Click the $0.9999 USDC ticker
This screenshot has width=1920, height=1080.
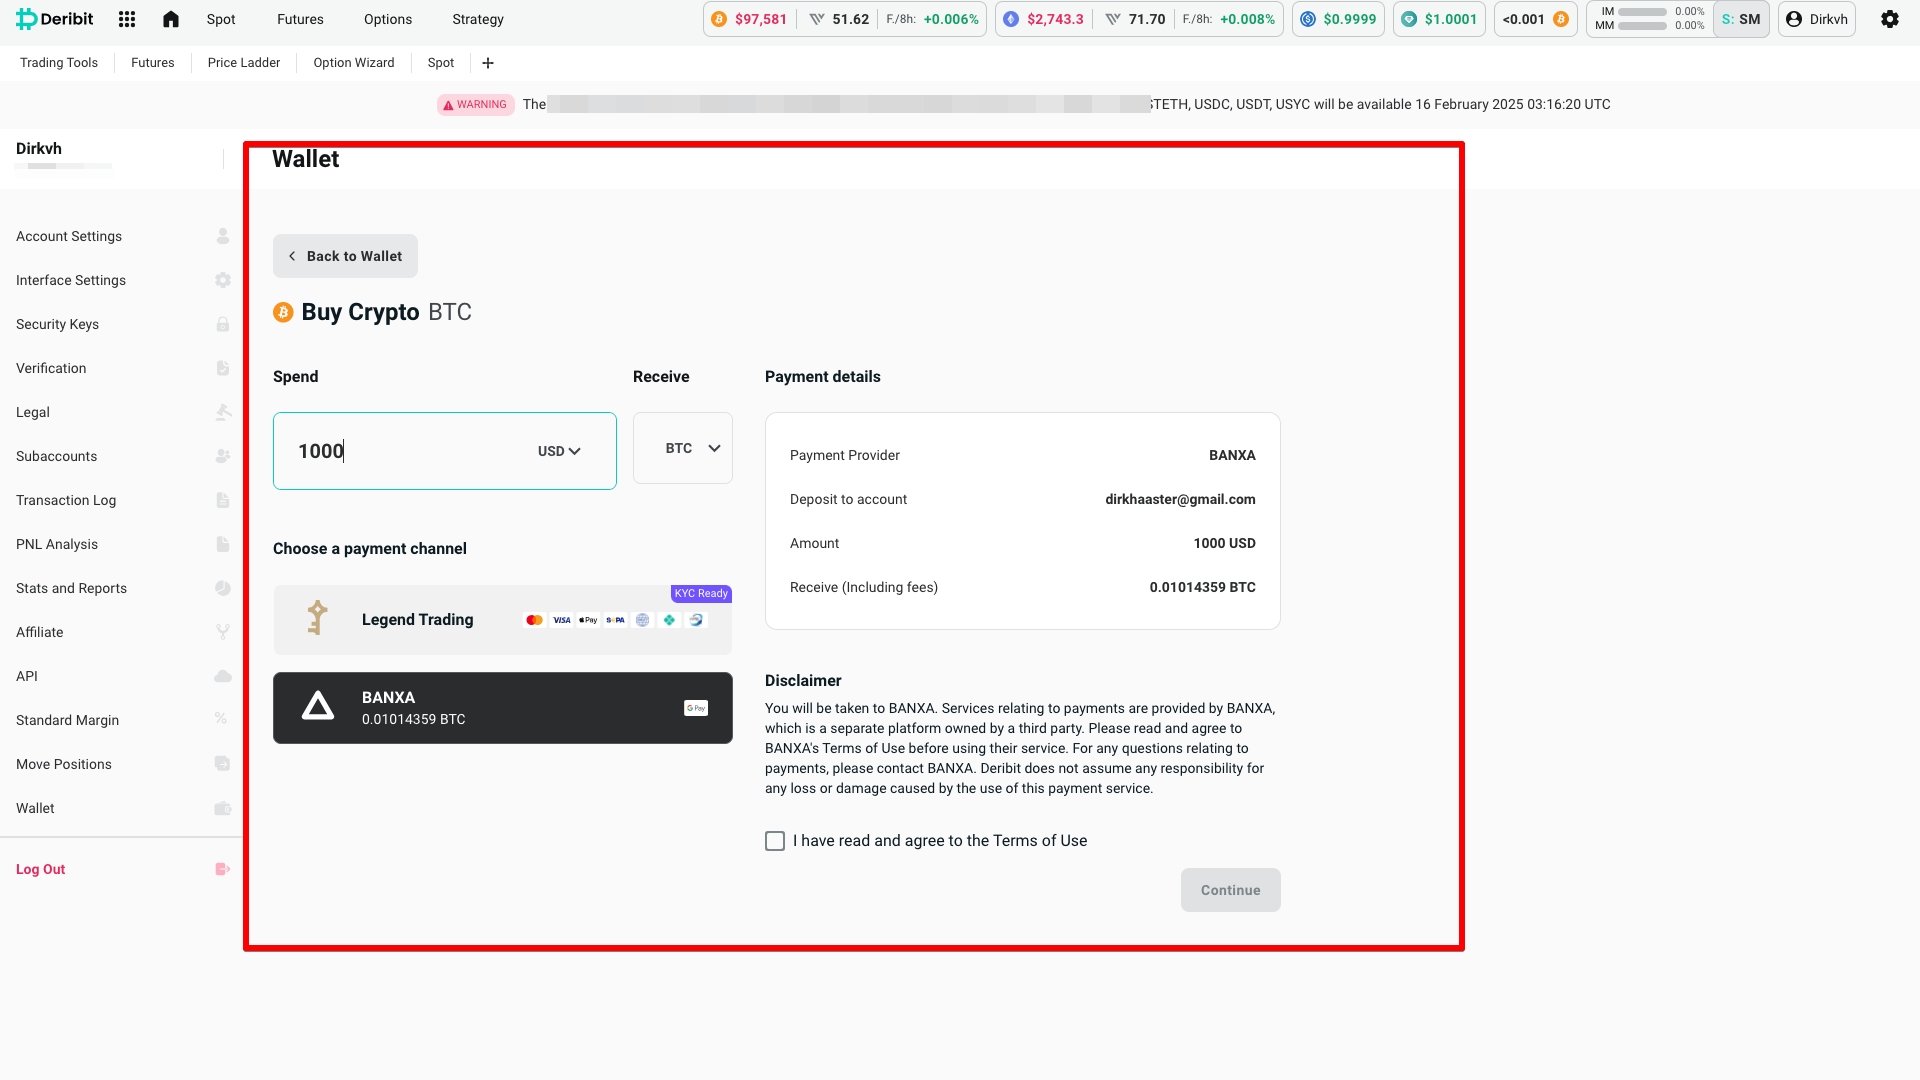pos(1338,19)
